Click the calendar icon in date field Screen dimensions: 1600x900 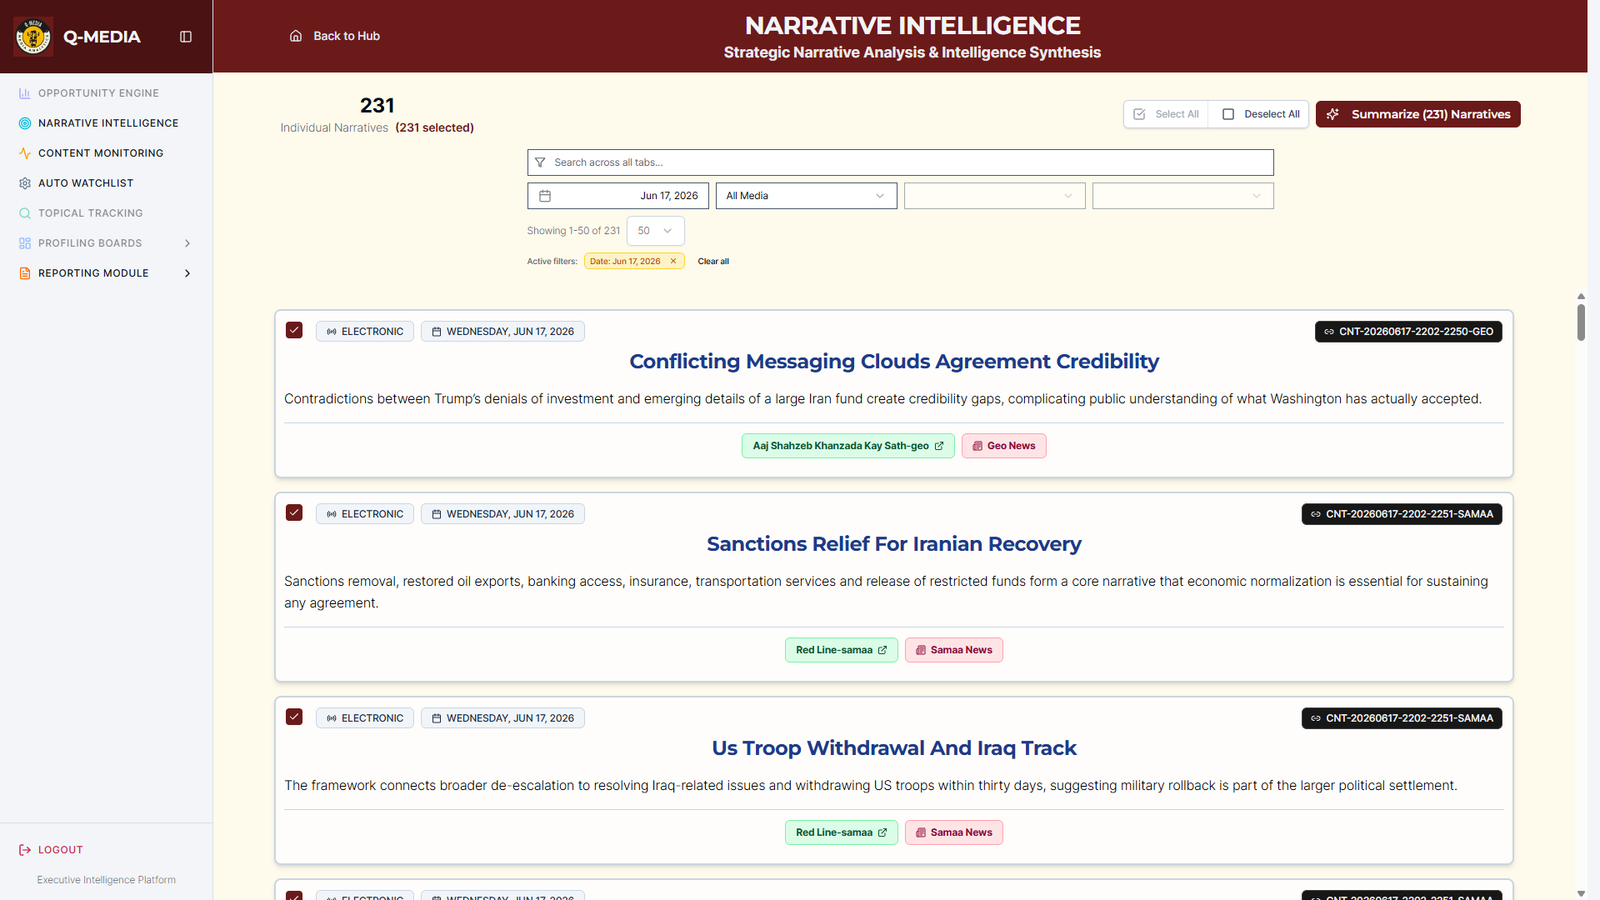[545, 196]
